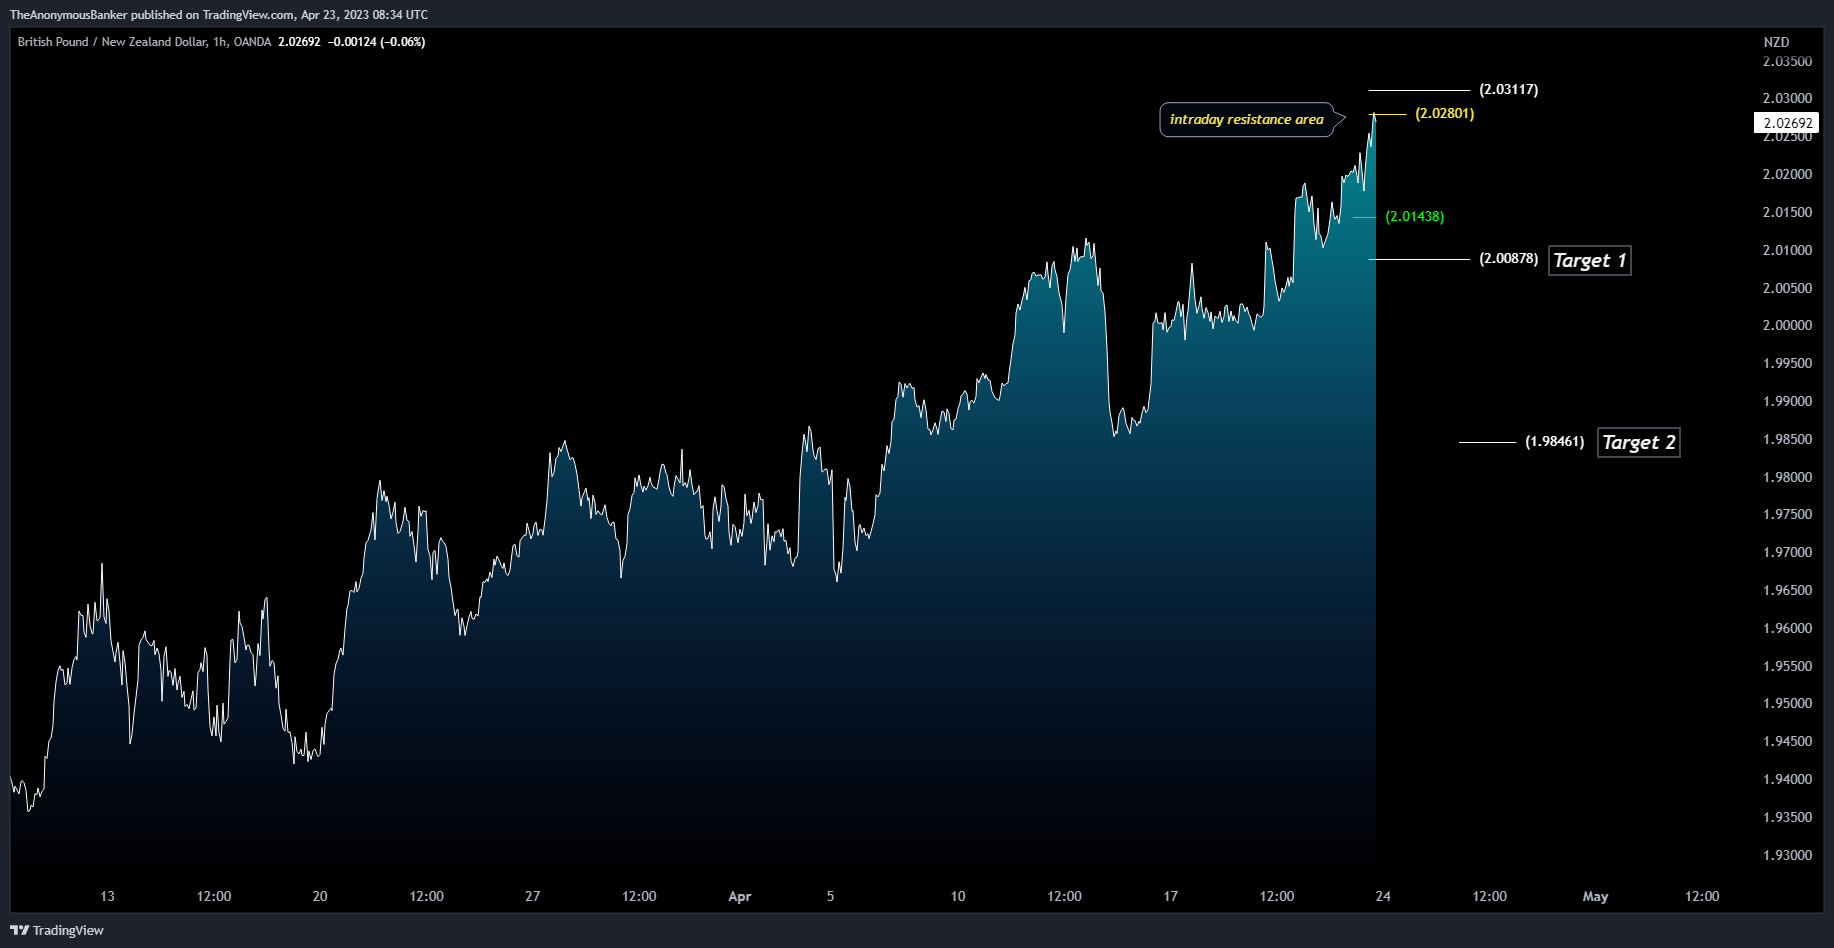Click the 2.00000 price axis value

click(1787, 325)
